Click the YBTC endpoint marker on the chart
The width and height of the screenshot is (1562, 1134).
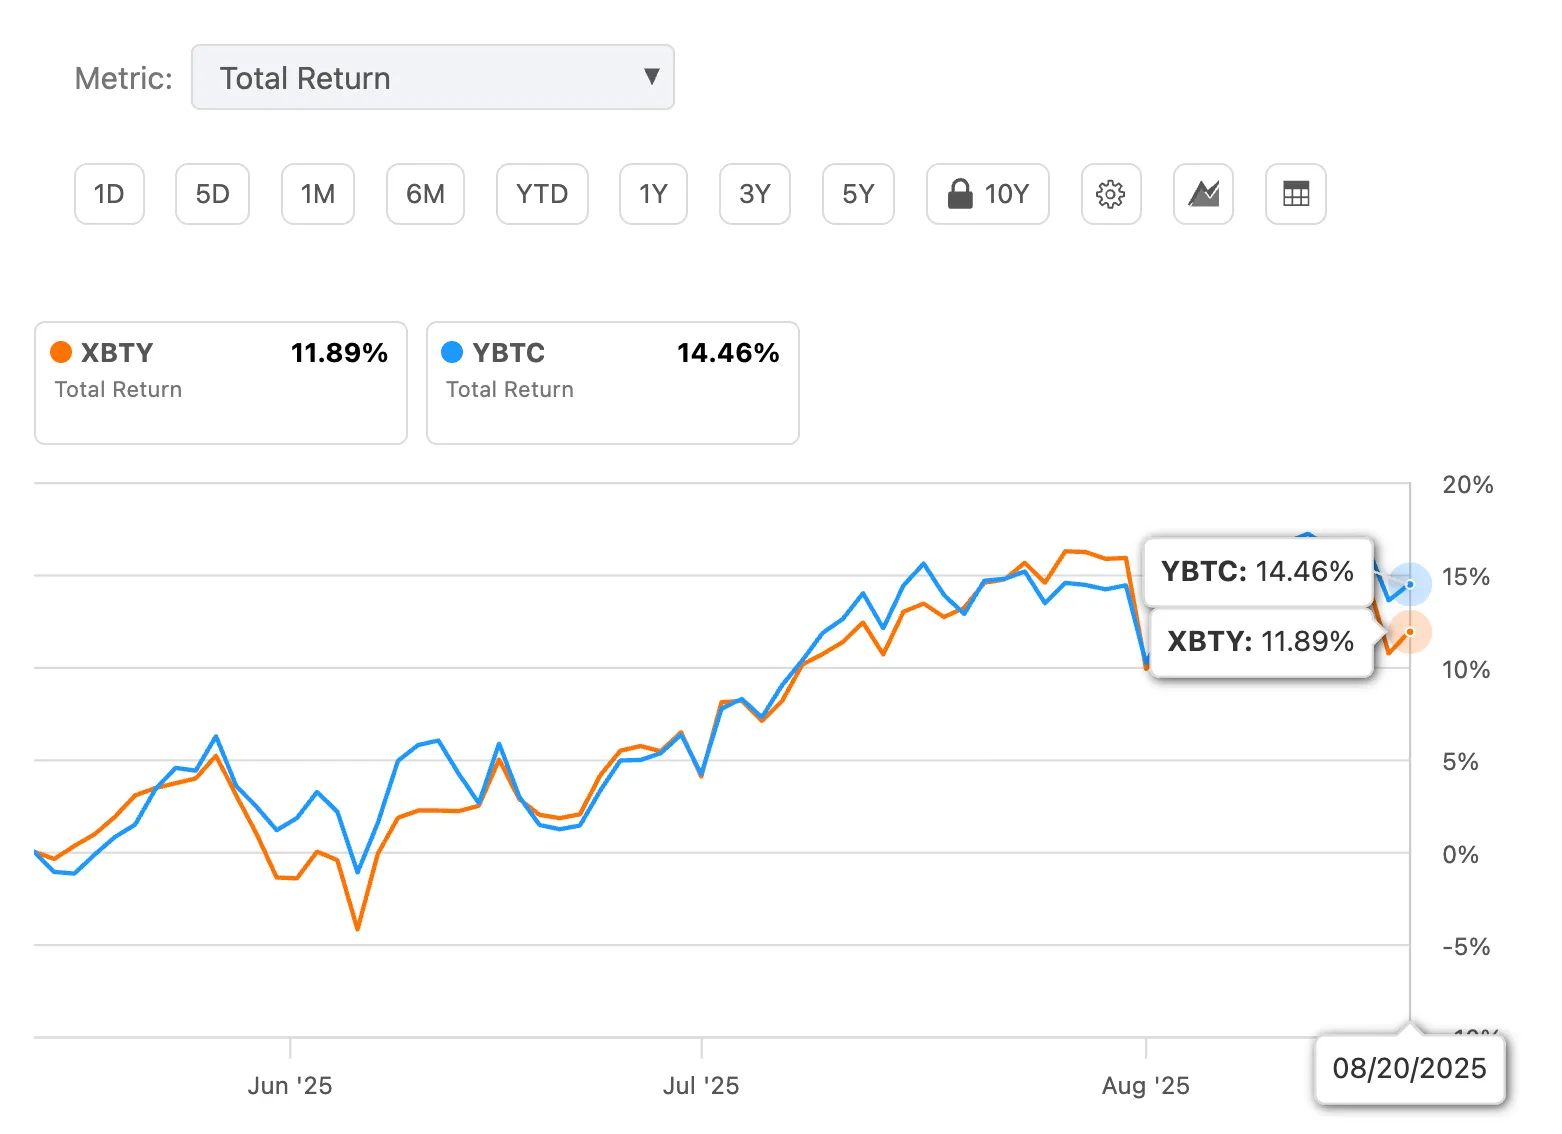coord(1409,583)
